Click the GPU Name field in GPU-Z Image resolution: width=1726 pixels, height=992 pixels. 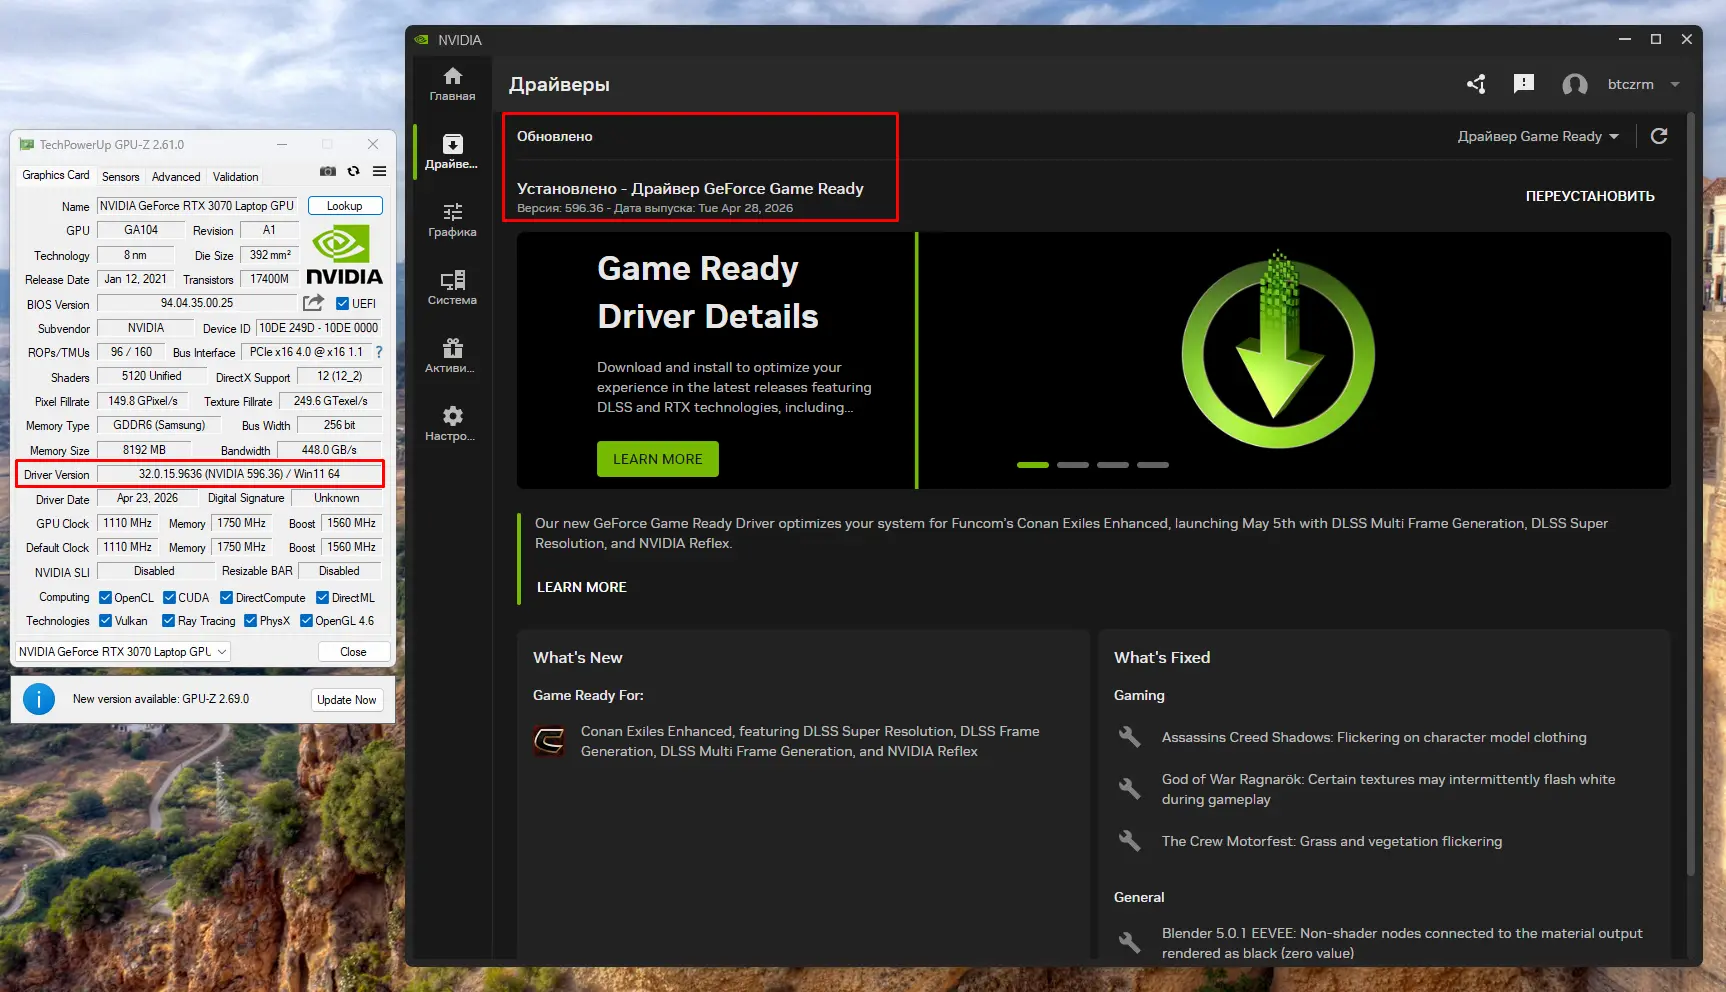click(197, 206)
